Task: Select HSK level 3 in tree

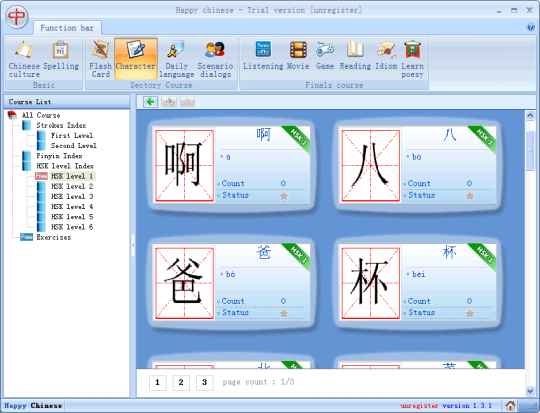Action: coord(72,196)
